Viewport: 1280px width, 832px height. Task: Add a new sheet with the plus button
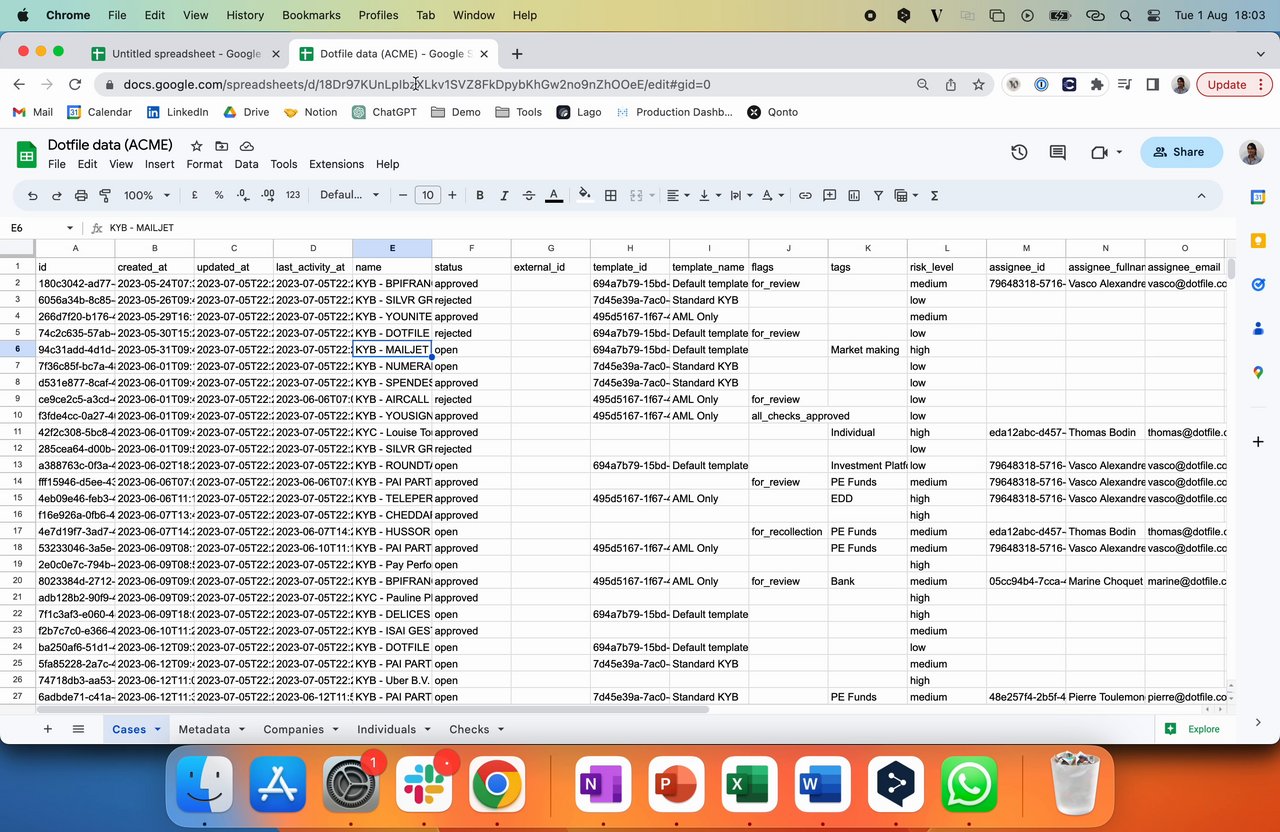(47, 729)
